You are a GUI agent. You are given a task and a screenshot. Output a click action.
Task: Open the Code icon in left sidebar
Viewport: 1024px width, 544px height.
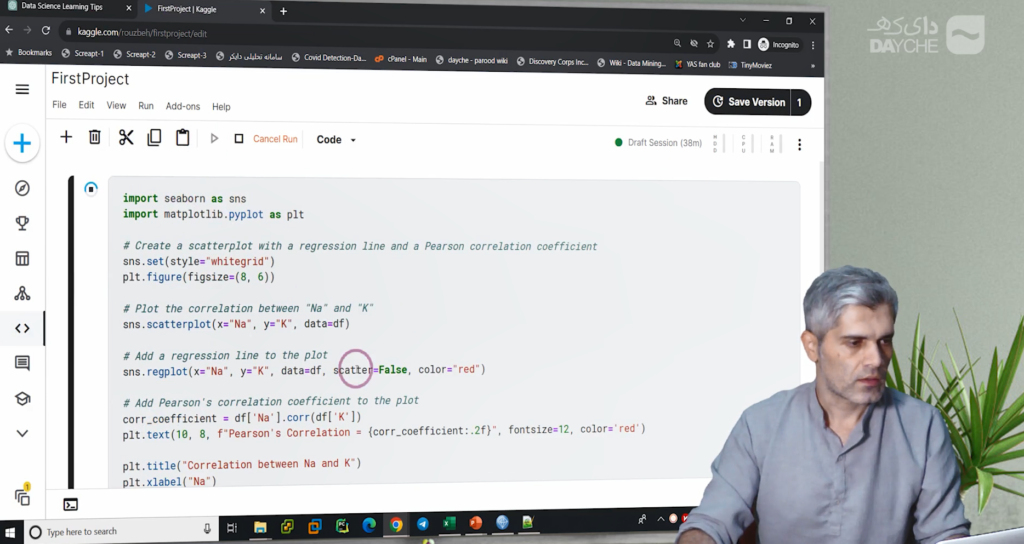click(x=22, y=328)
